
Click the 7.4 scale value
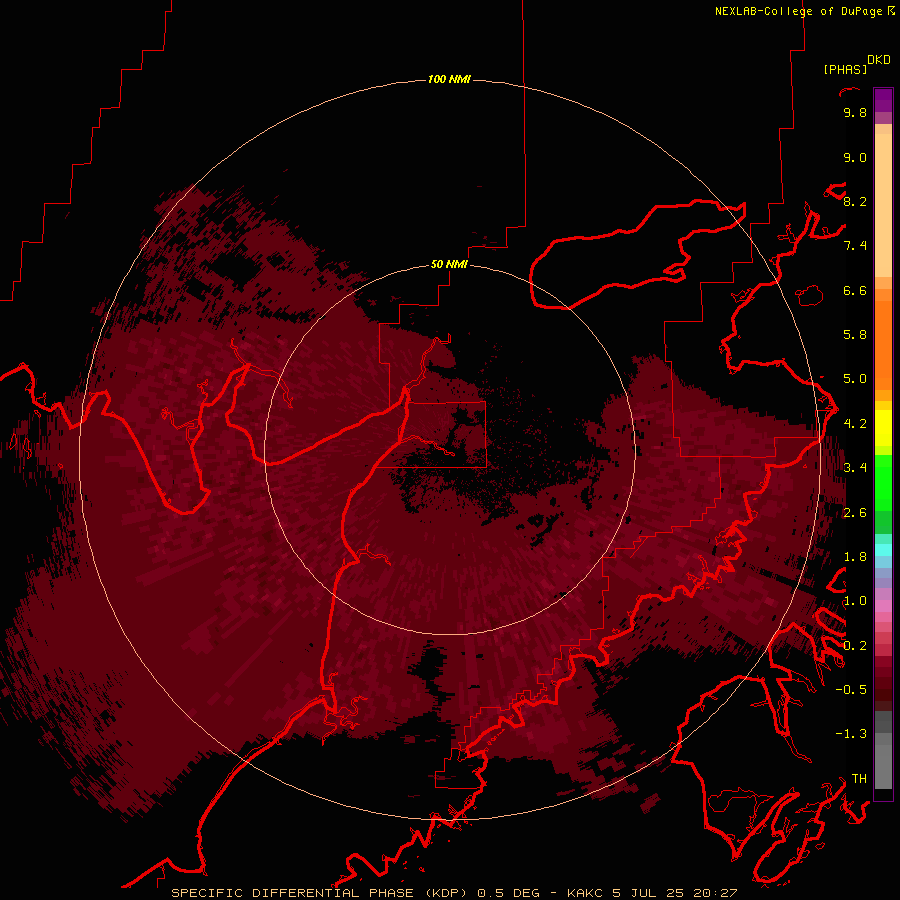[x=855, y=246]
